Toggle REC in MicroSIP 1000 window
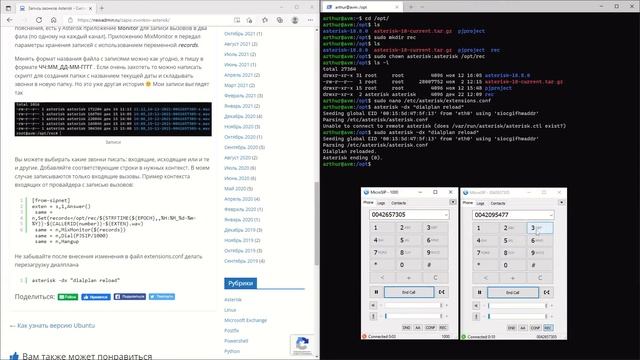Image resolution: width=640 pixels, height=360 pixels. click(x=443, y=327)
